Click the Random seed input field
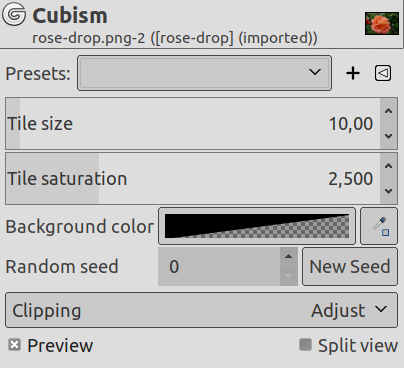 pyautogui.click(x=219, y=267)
